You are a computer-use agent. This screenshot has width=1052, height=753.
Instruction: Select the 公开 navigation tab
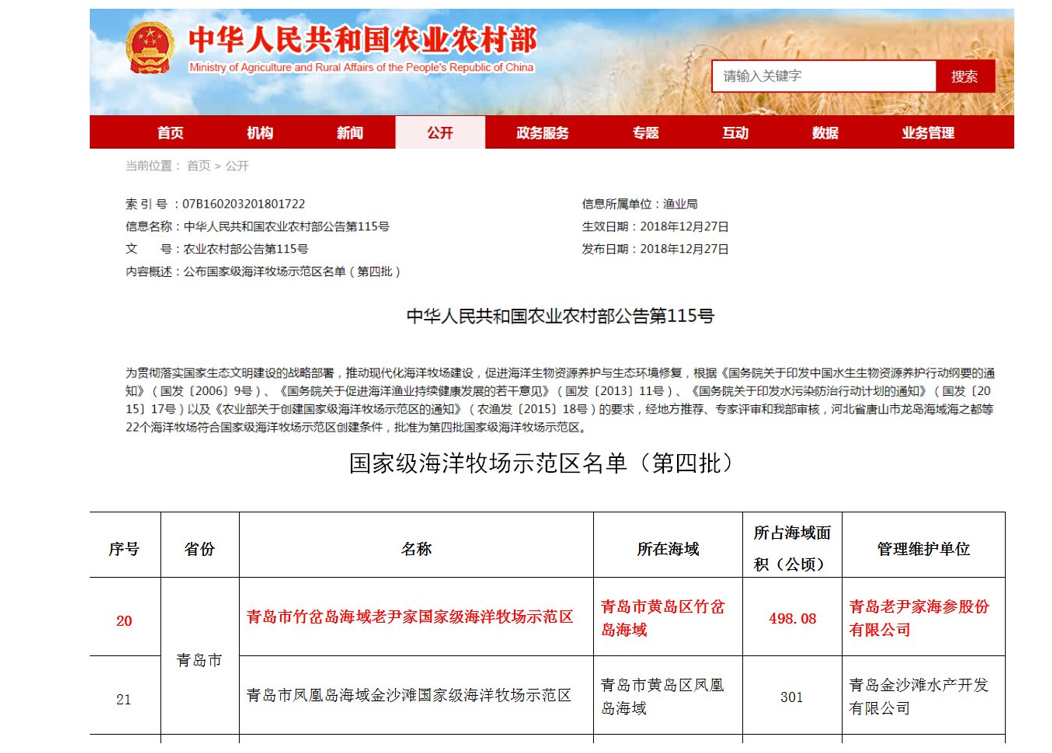(440, 132)
